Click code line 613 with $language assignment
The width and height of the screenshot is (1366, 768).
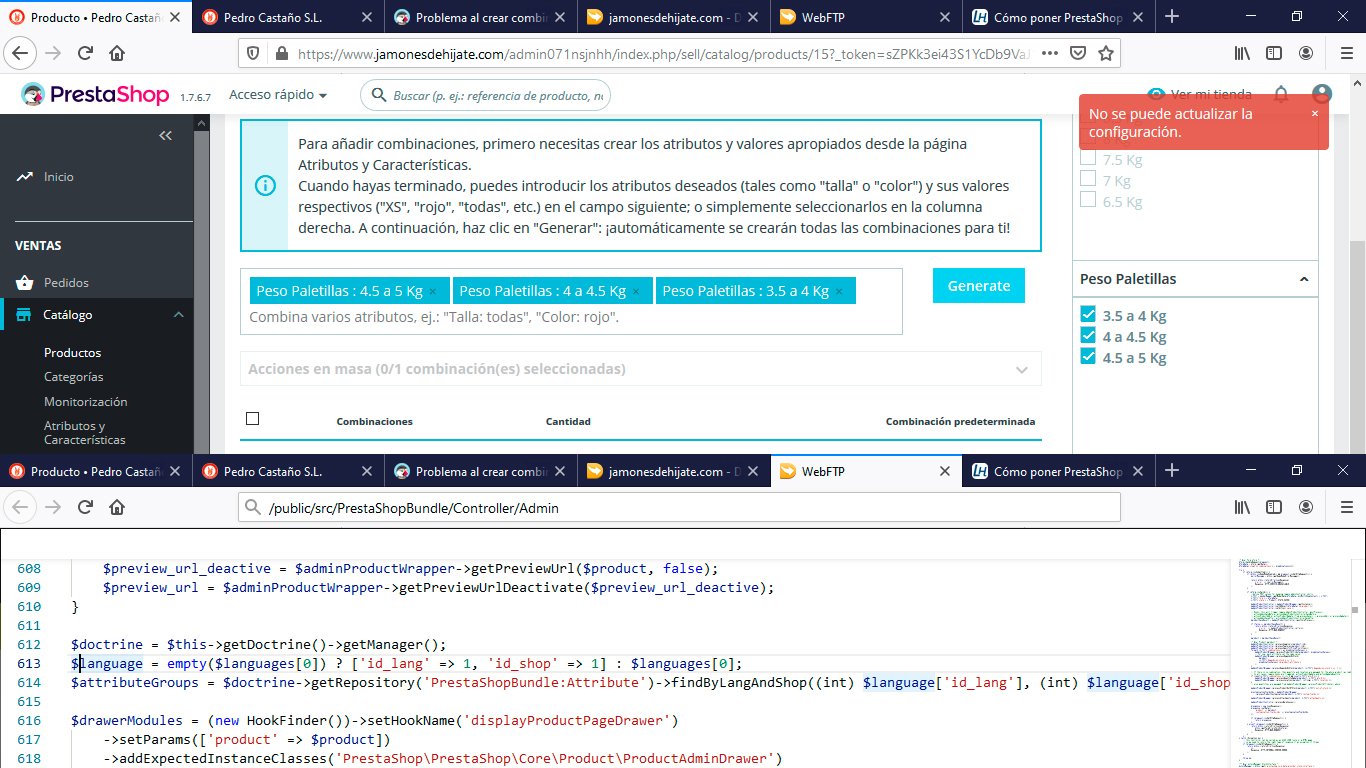[406, 664]
